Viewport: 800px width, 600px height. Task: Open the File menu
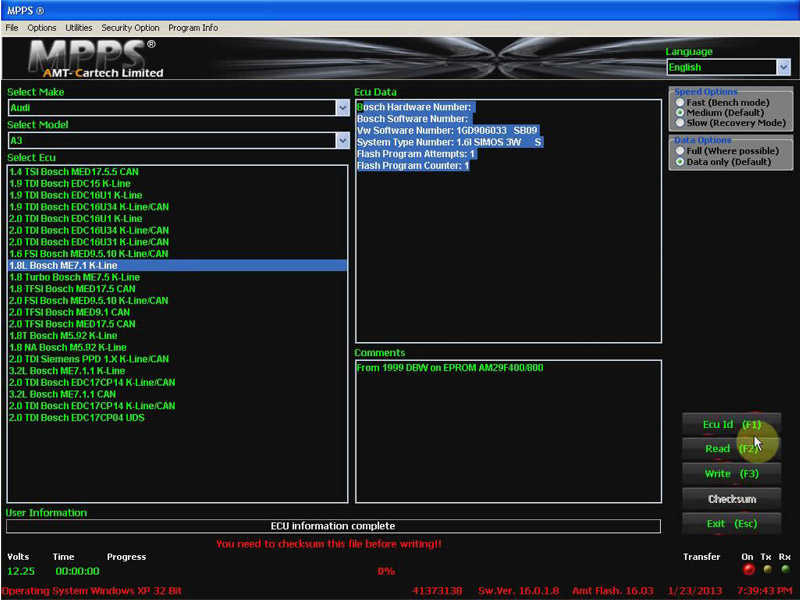pos(12,28)
